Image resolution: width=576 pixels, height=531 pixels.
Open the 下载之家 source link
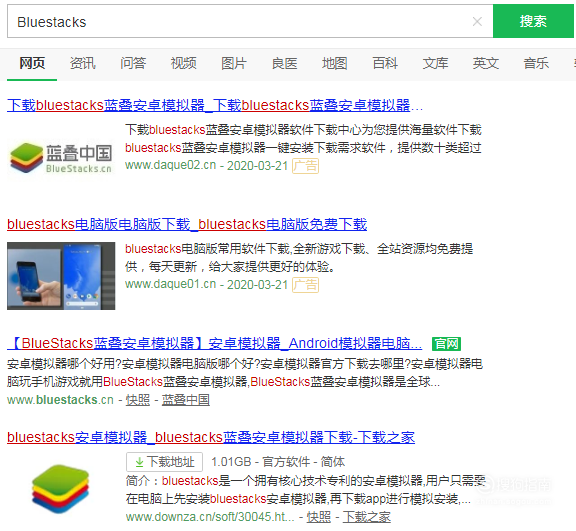[x=367, y=517]
